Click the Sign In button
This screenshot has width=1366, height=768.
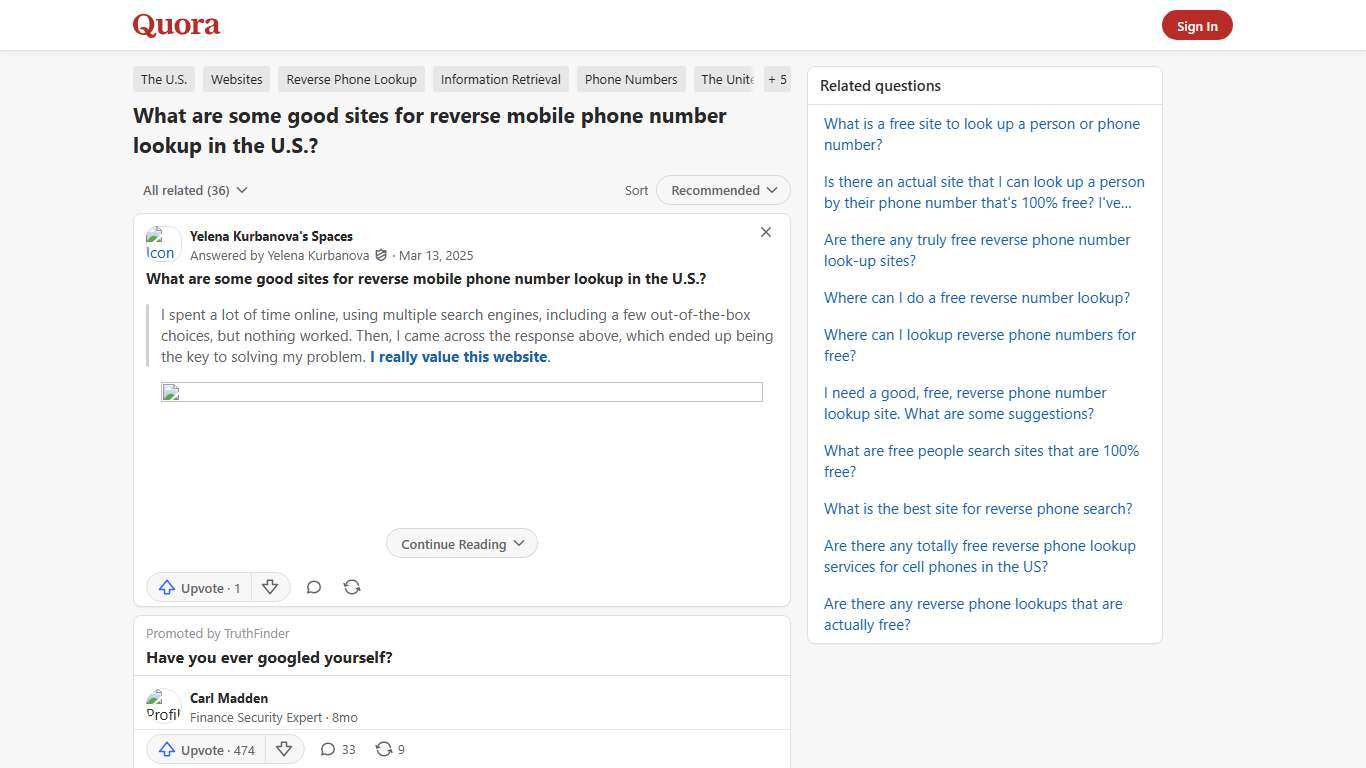(1197, 25)
